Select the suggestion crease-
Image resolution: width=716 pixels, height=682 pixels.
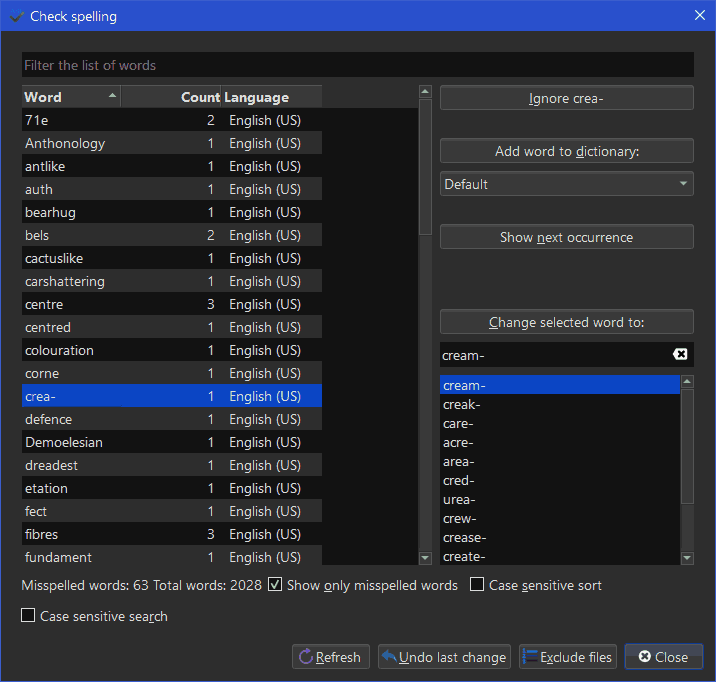pyautogui.click(x=560, y=538)
